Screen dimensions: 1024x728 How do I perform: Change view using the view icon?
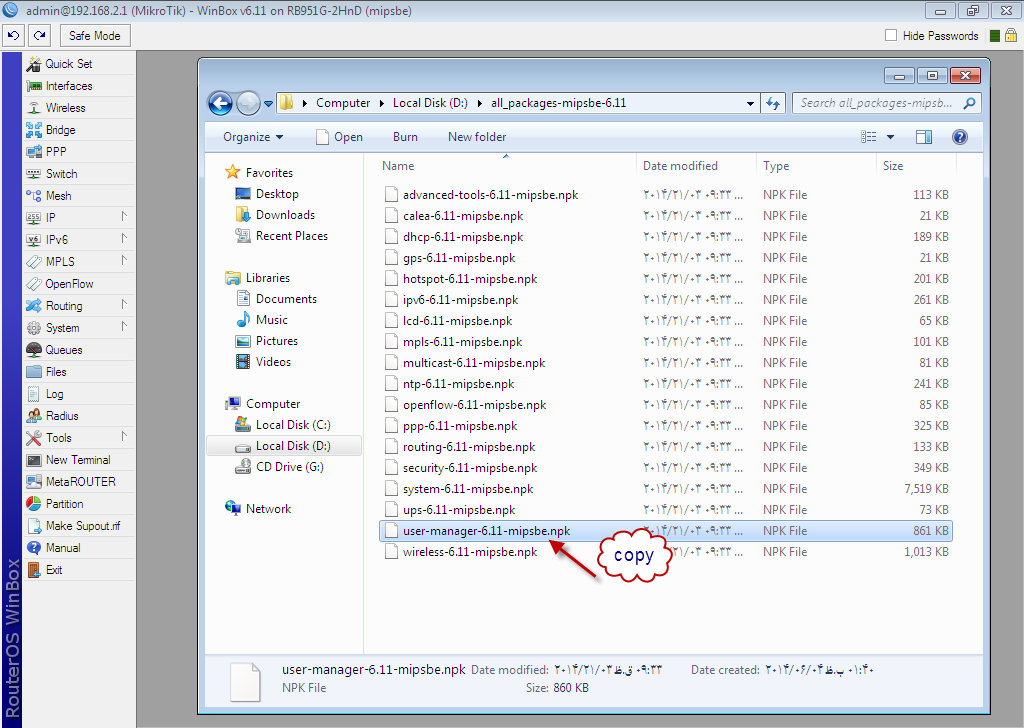(869, 137)
